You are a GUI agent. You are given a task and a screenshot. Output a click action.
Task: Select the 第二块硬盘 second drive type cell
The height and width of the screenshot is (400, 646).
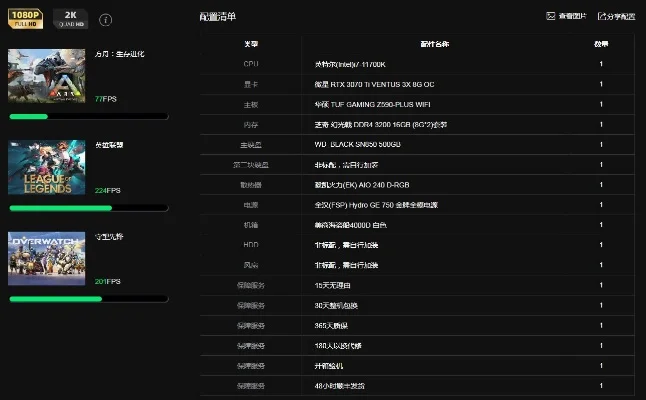(251, 165)
